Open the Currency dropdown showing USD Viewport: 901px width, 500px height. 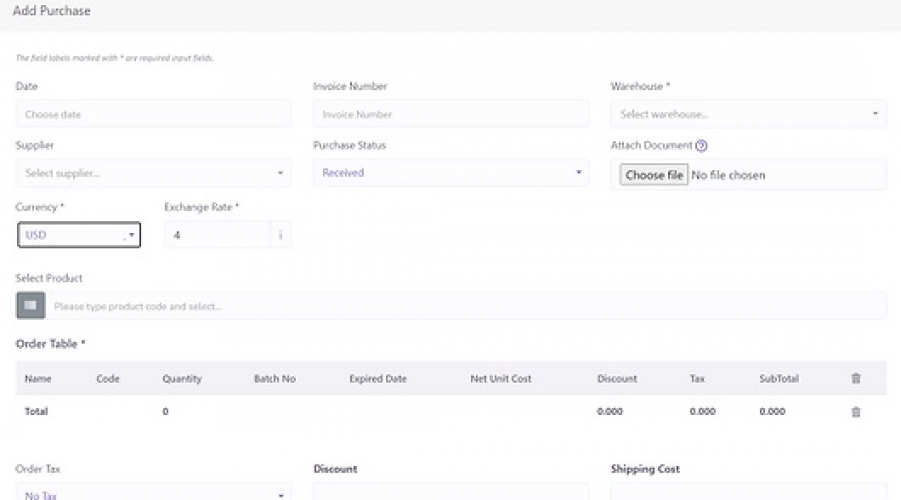pos(79,234)
